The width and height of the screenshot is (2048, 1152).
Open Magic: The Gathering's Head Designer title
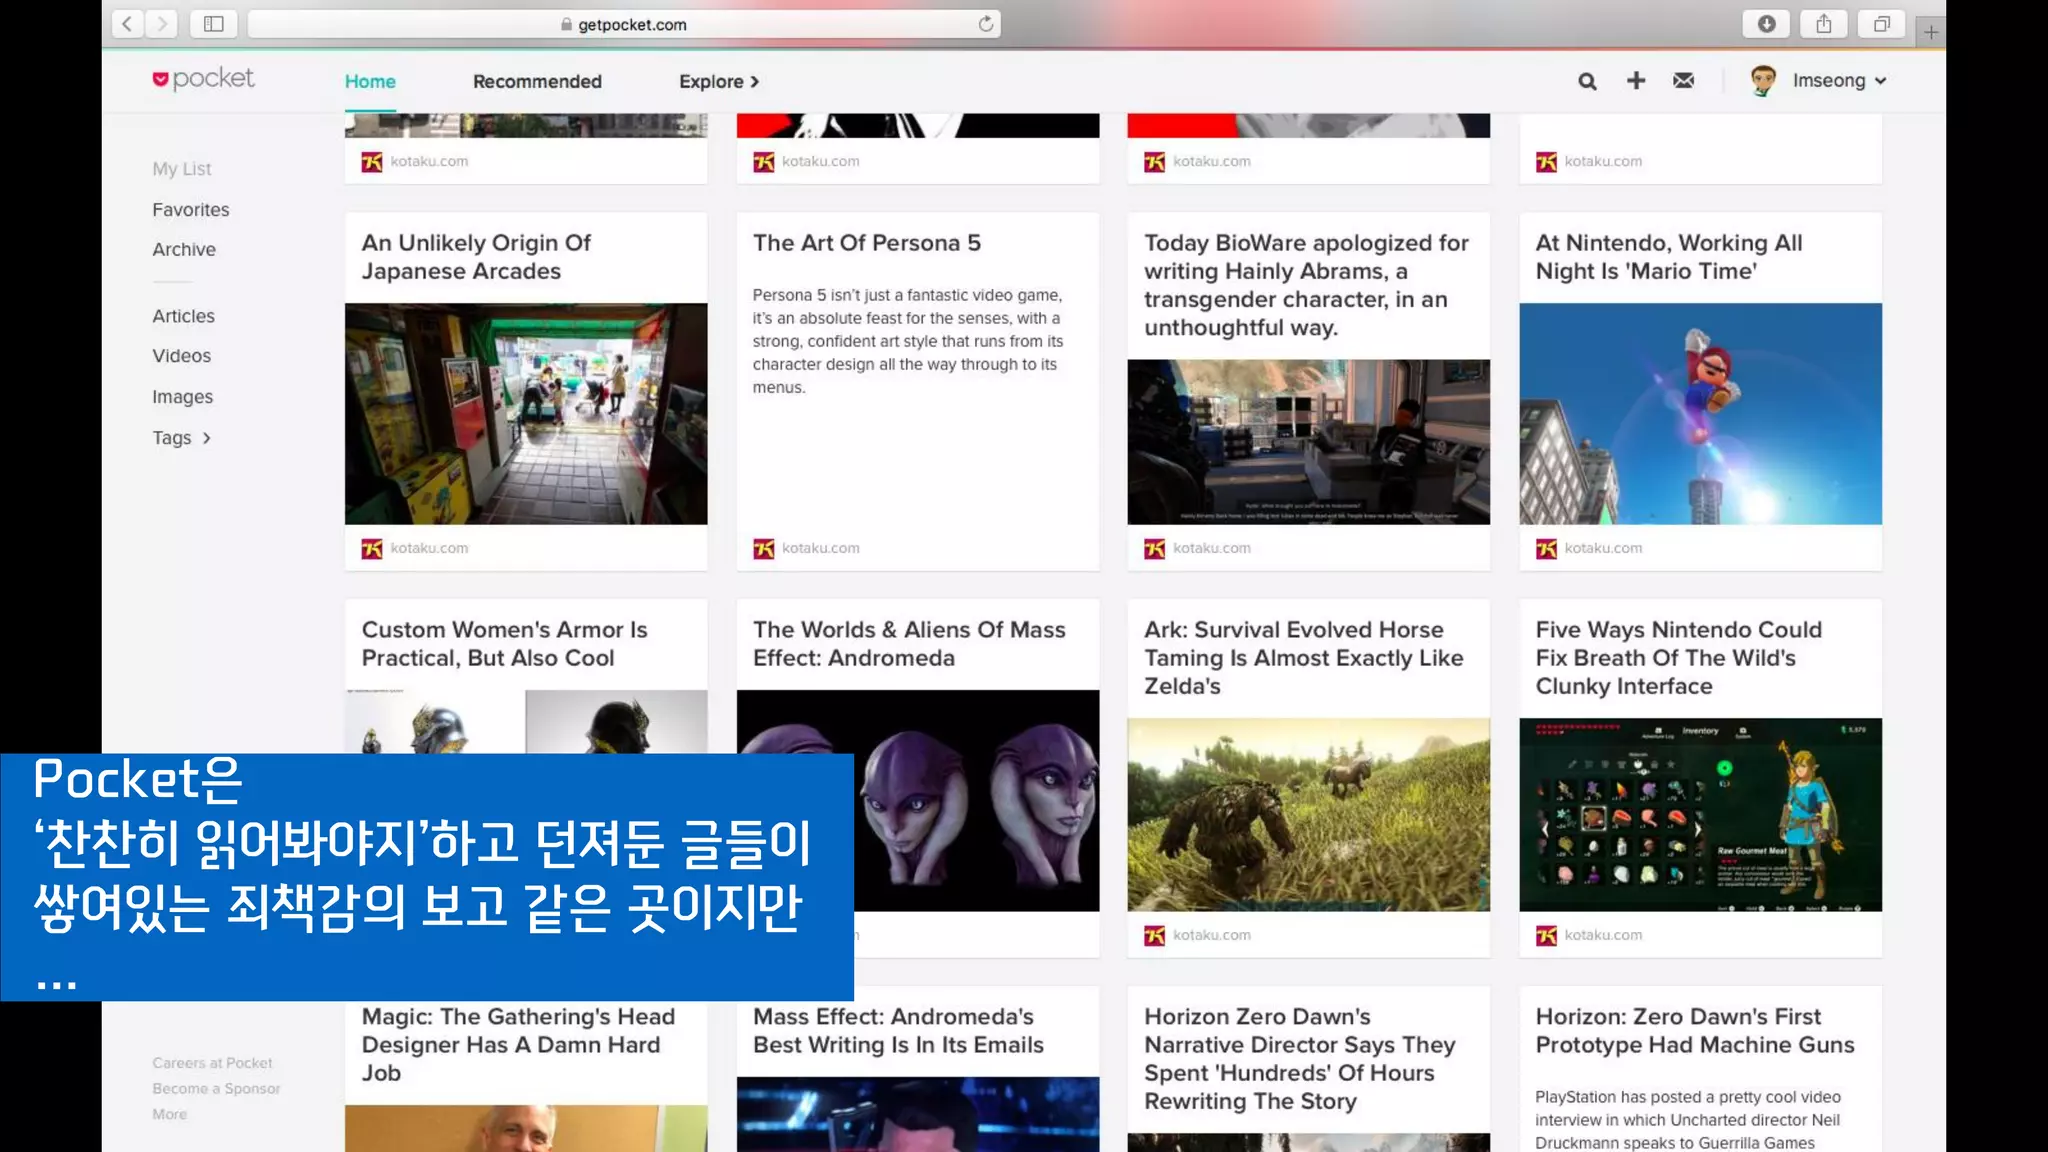pyautogui.click(x=518, y=1045)
